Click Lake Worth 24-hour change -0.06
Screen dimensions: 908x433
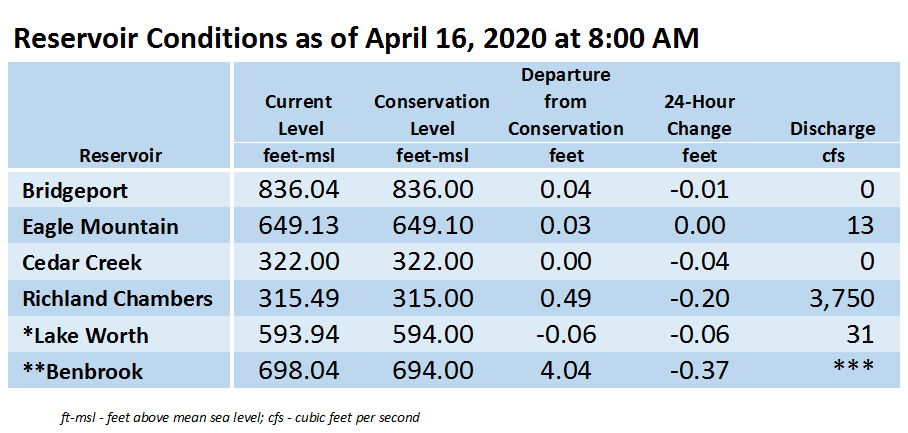point(700,335)
